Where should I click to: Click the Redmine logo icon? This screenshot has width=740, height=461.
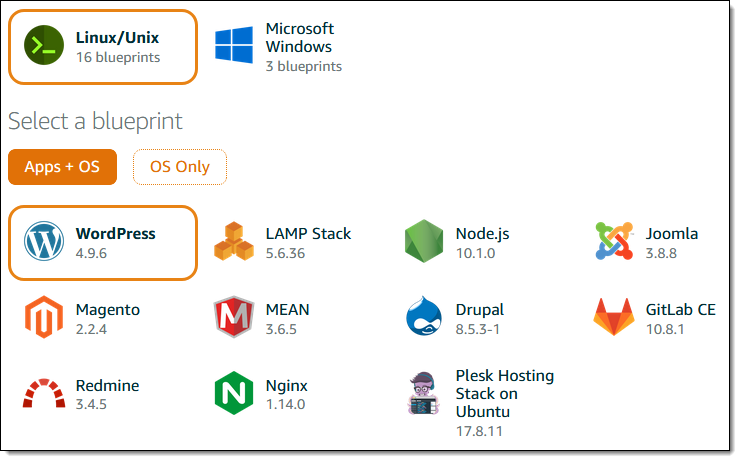tap(44, 394)
